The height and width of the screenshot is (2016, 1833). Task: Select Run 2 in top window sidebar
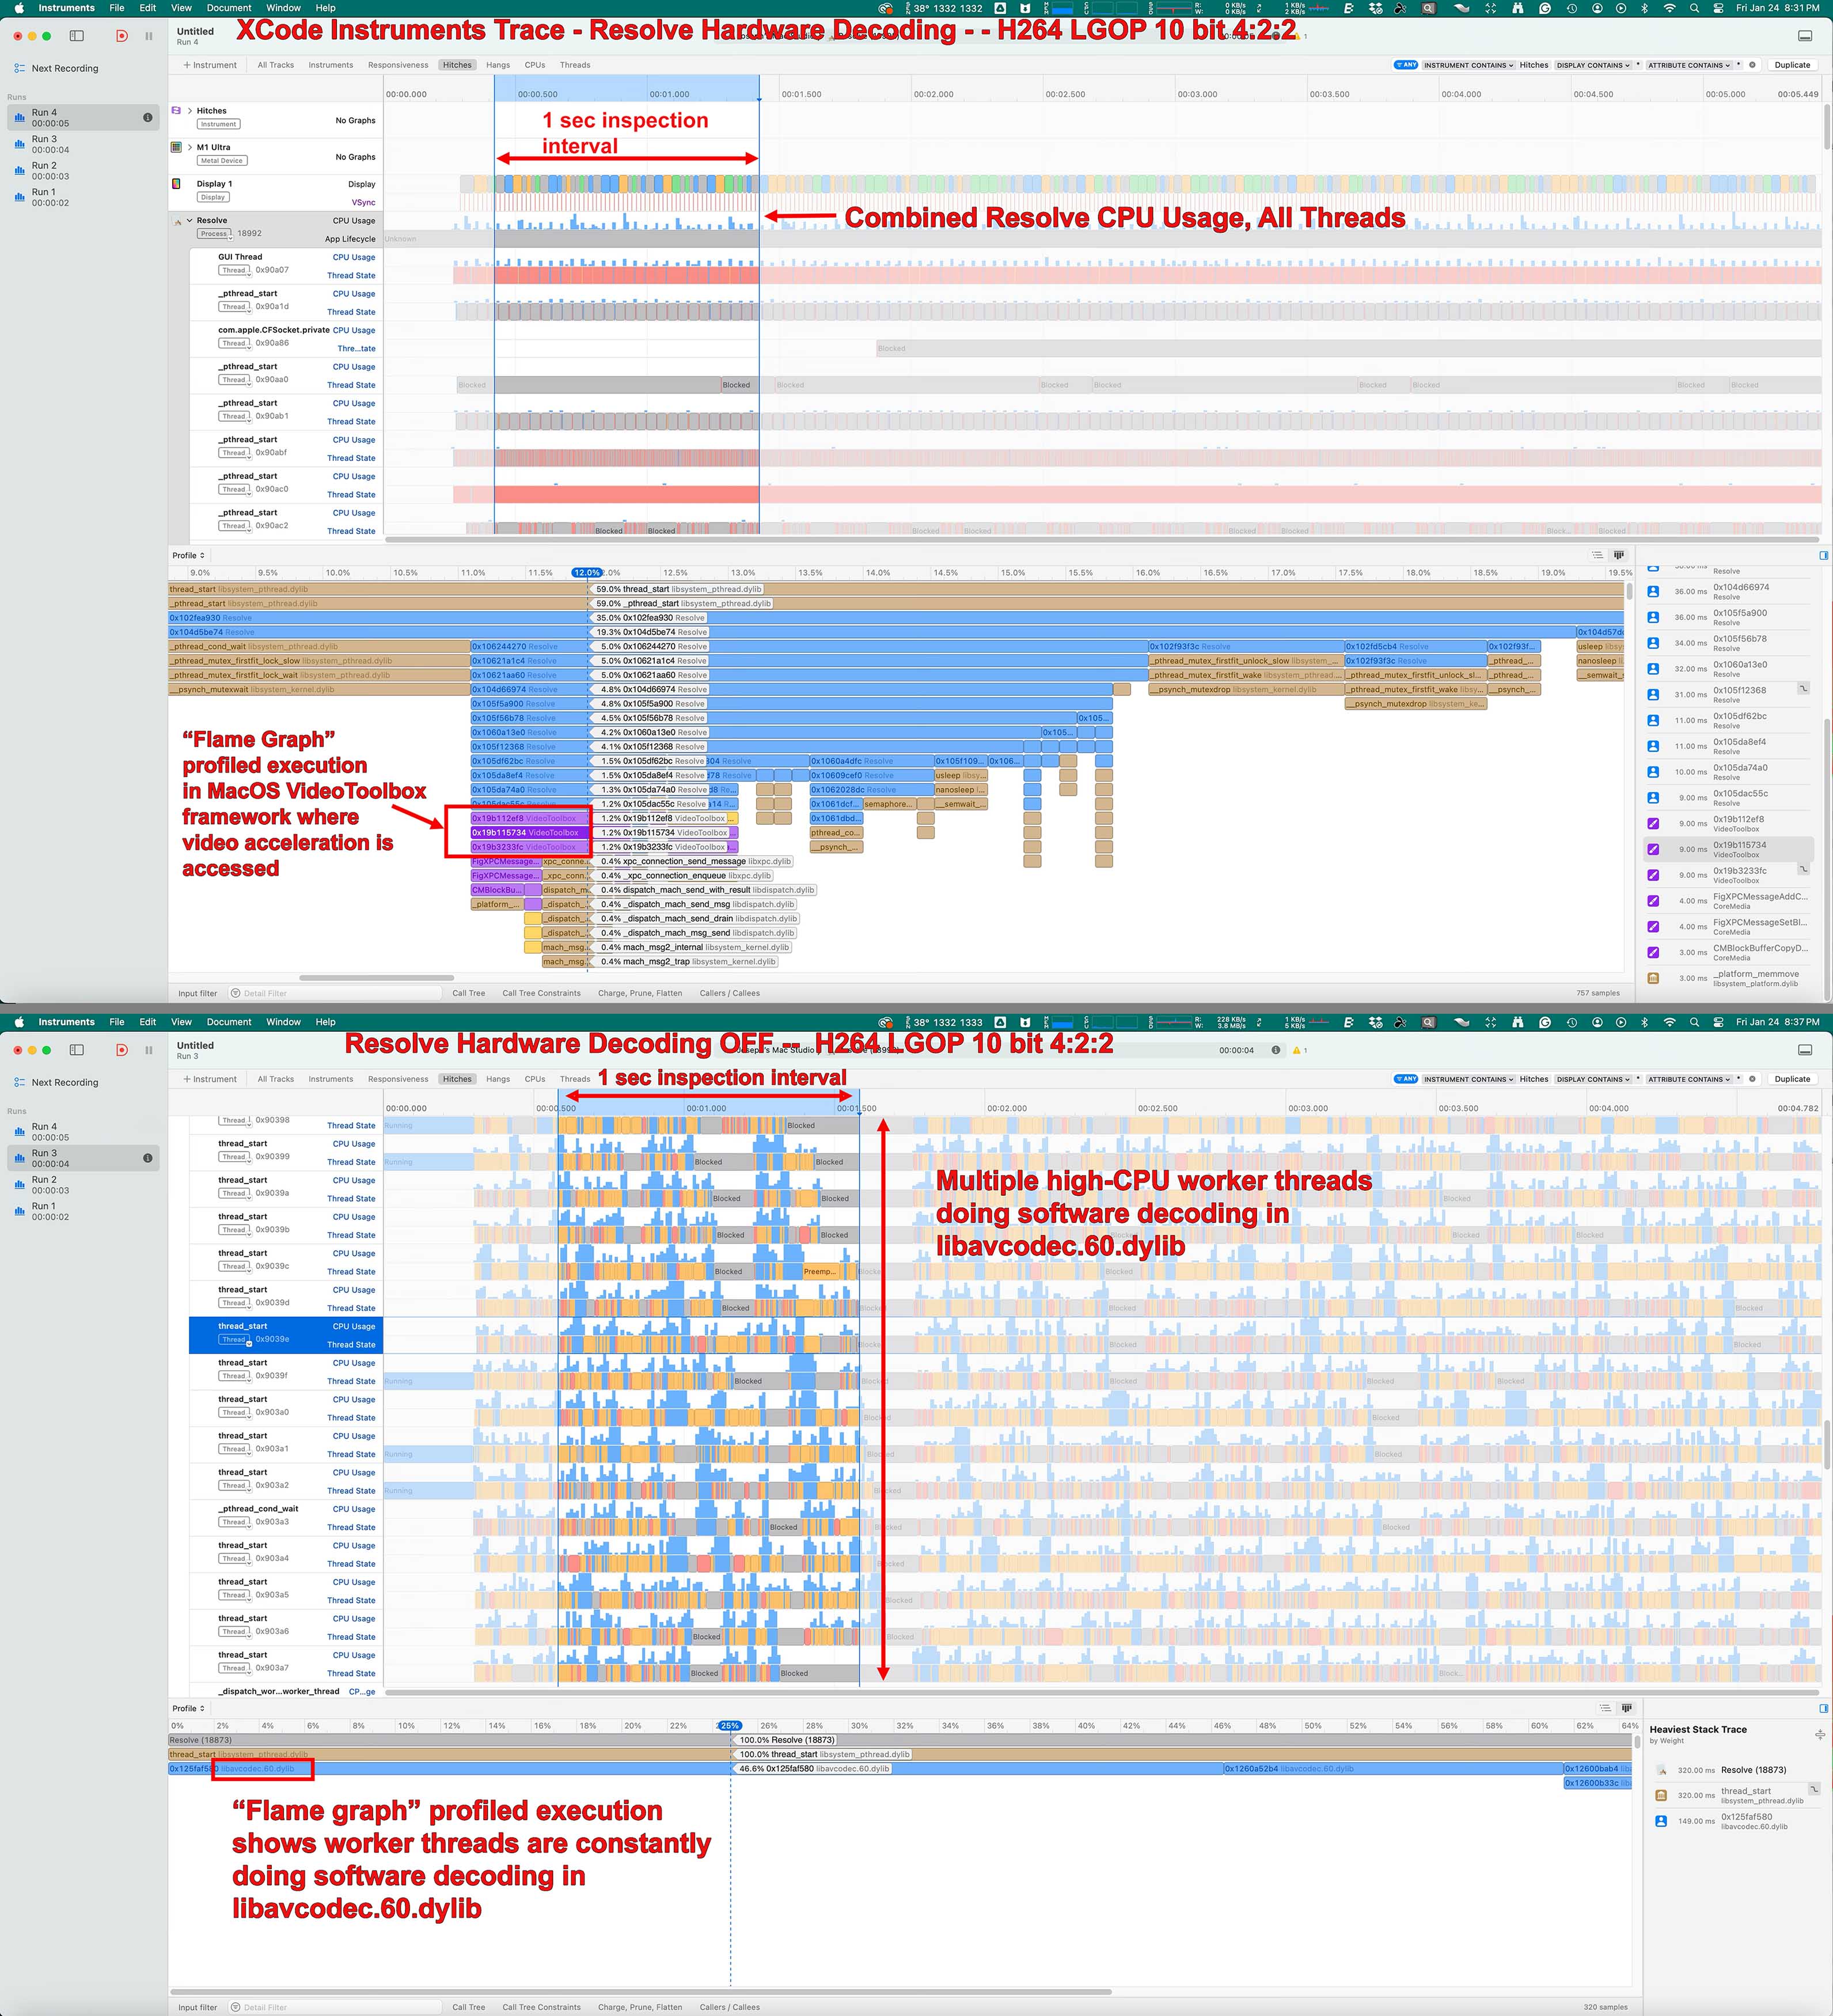pyautogui.click(x=83, y=171)
